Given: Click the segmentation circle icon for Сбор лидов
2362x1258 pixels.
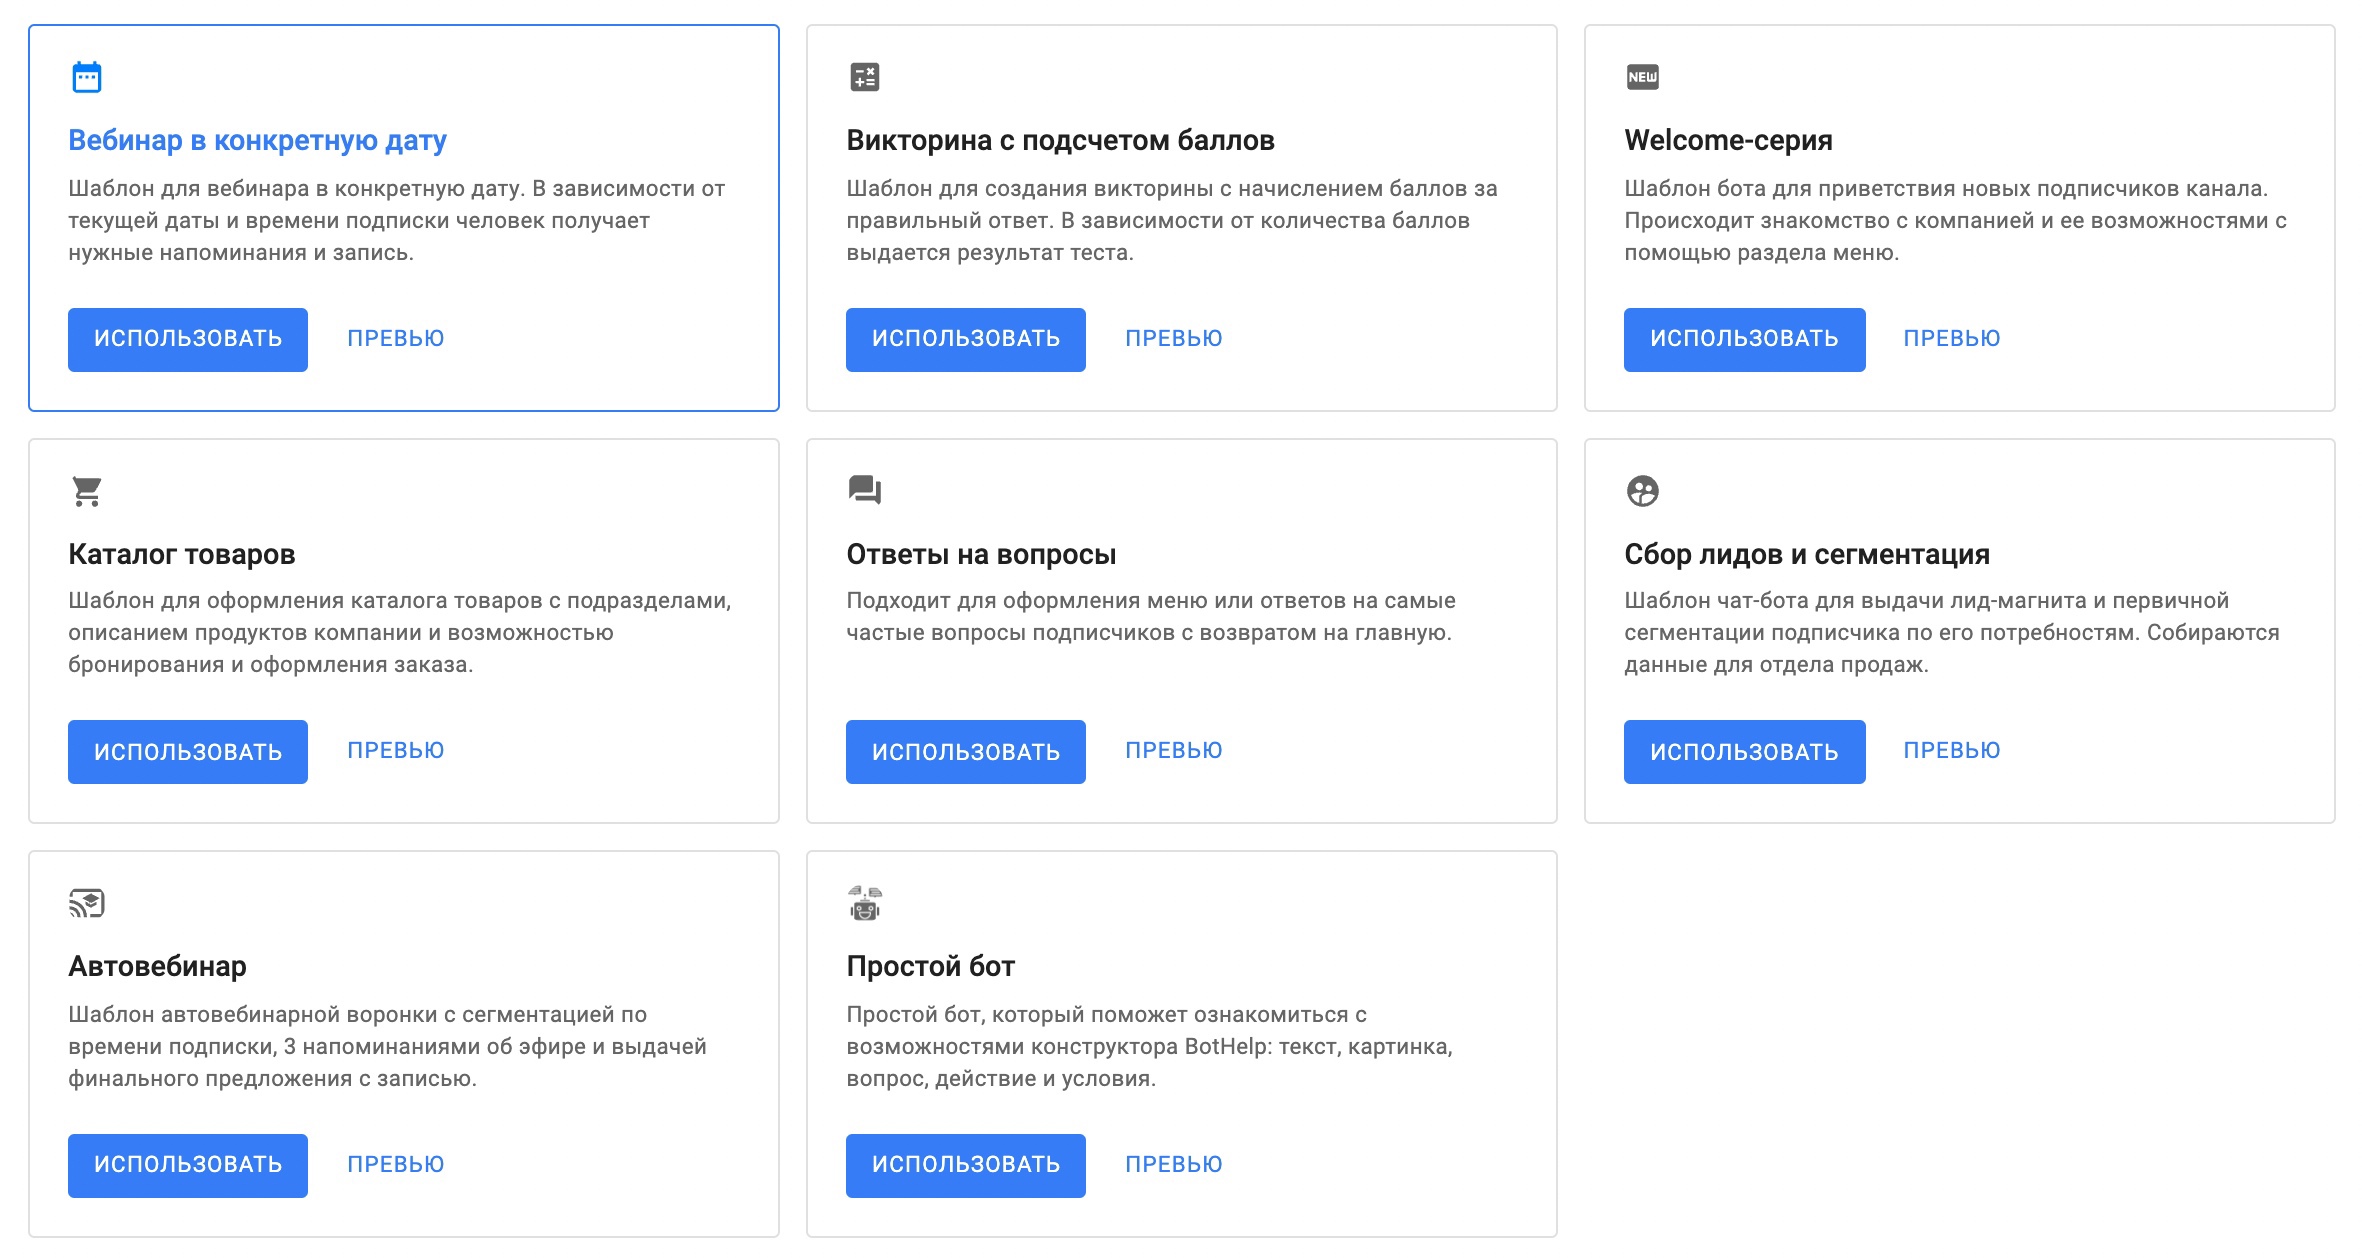Looking at the screenshot, I should (x=1642, y=491).
